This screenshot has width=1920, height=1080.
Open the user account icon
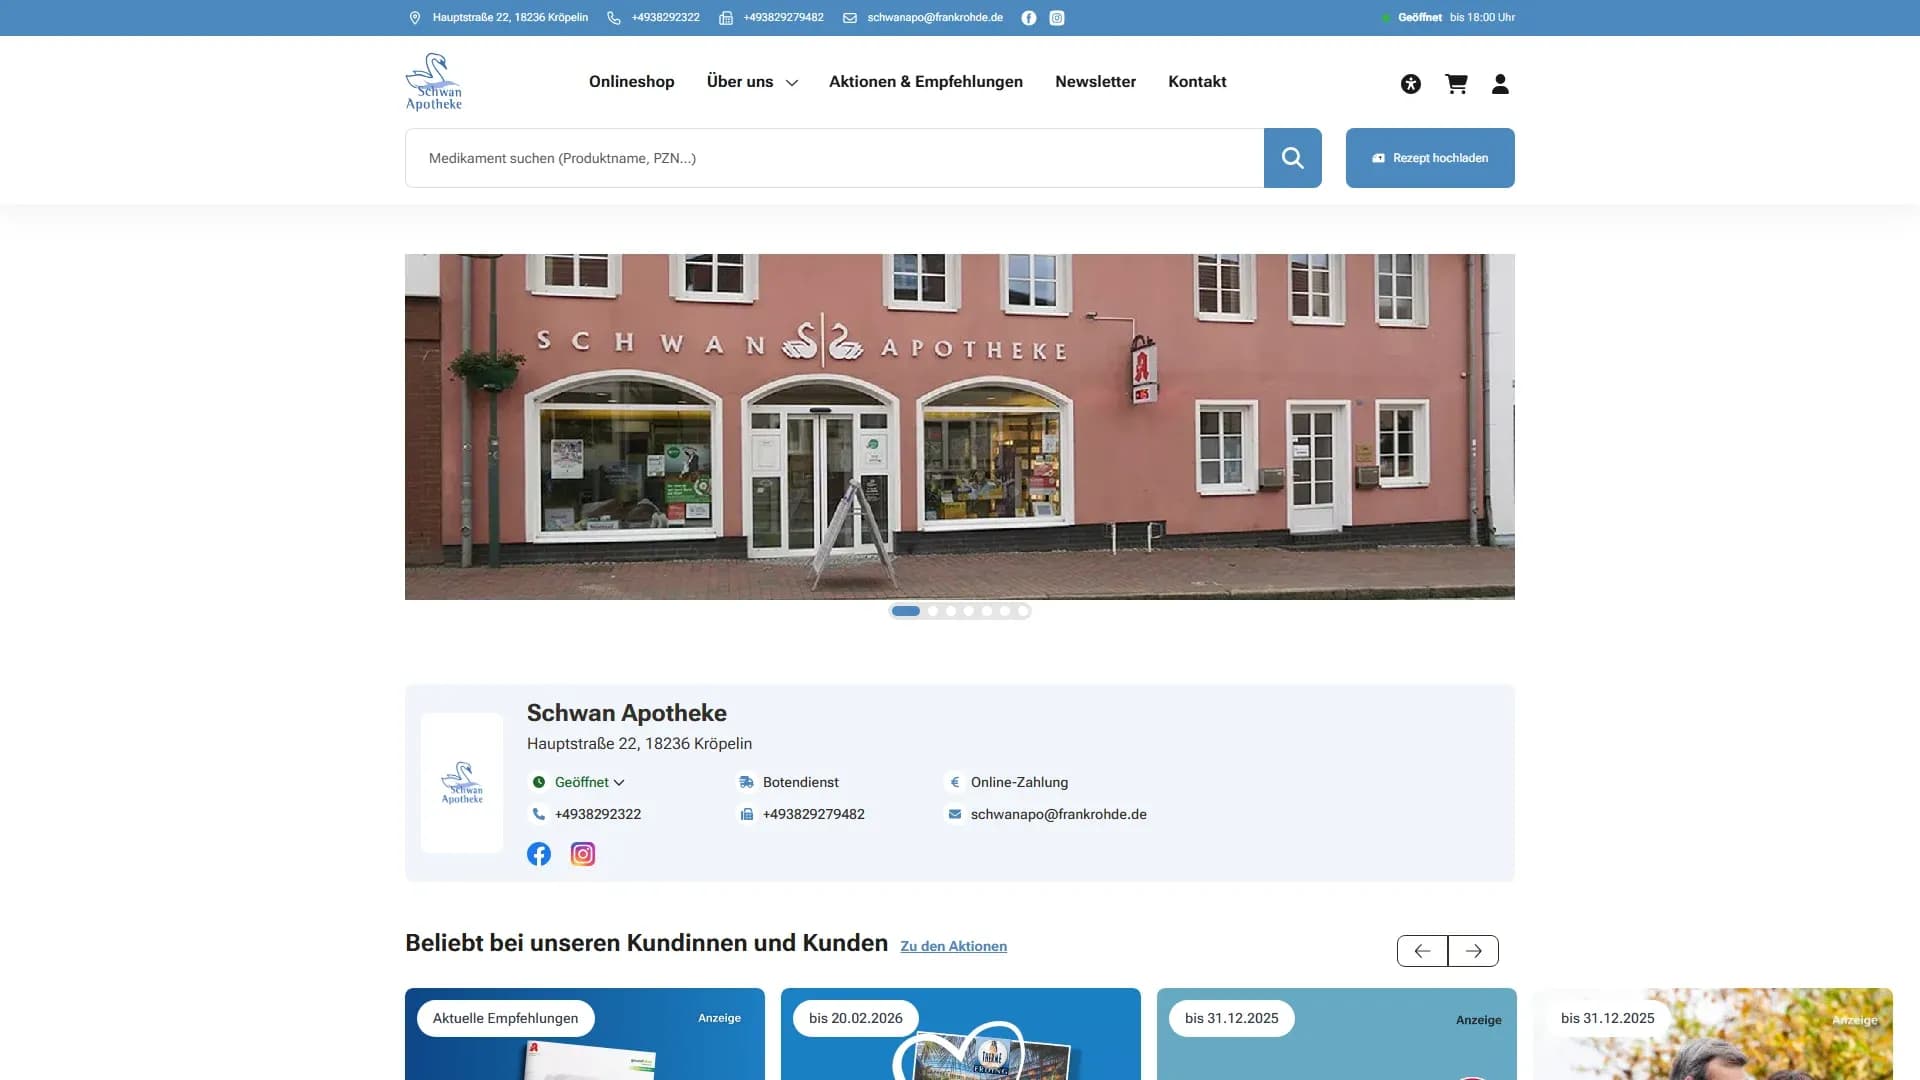(1501, 84)
